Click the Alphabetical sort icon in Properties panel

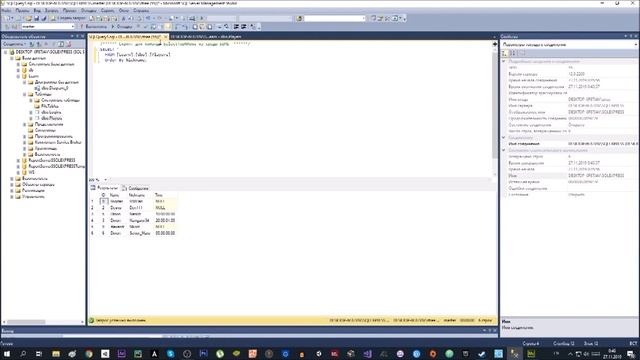tap(513, 53)
